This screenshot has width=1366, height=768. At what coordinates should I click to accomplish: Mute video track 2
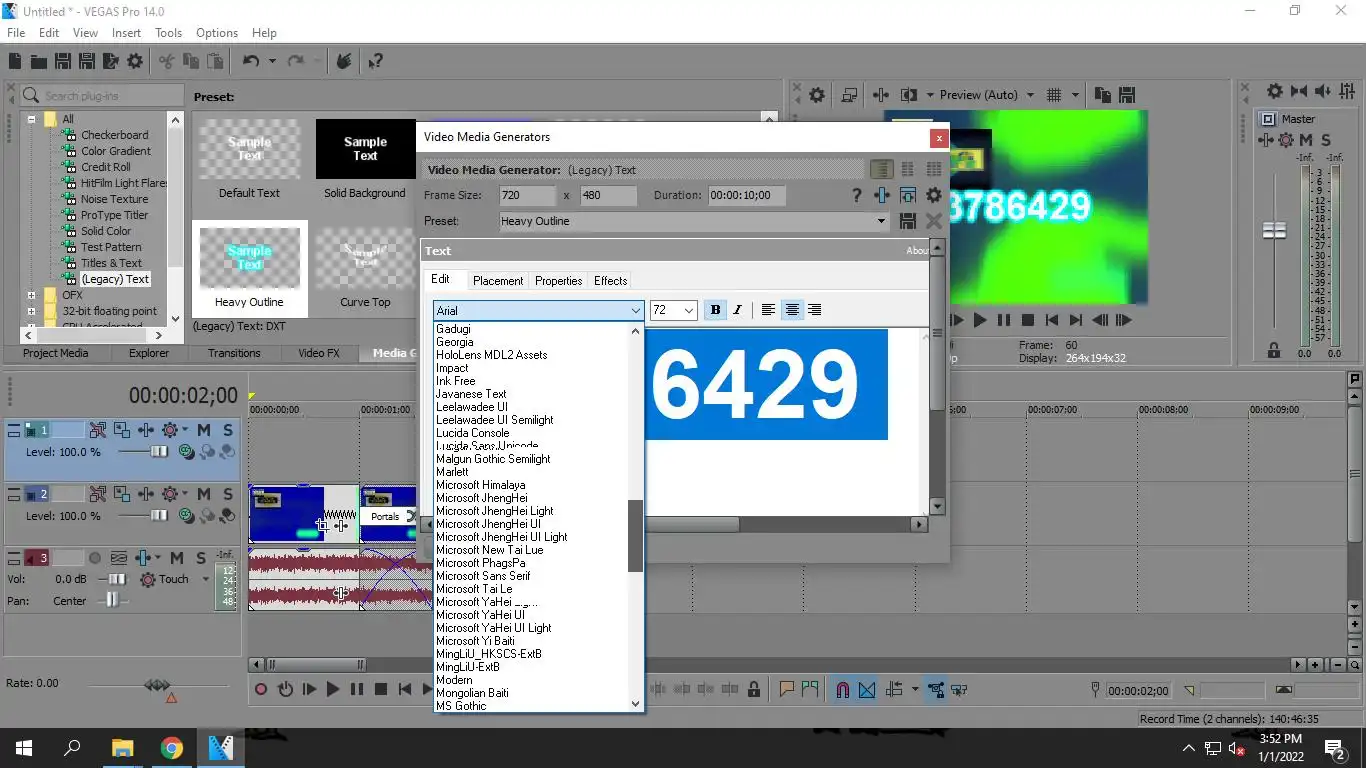203,494
